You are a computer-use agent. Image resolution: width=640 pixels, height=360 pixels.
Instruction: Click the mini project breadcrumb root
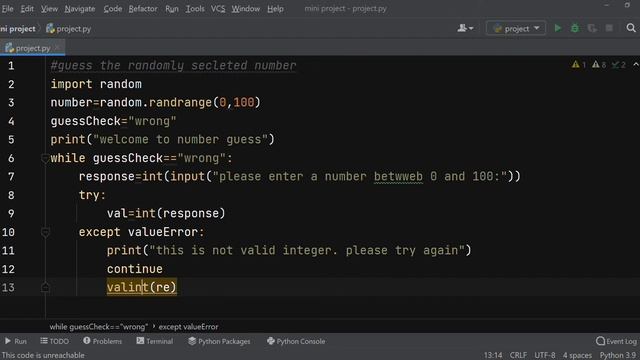point(18,29)
